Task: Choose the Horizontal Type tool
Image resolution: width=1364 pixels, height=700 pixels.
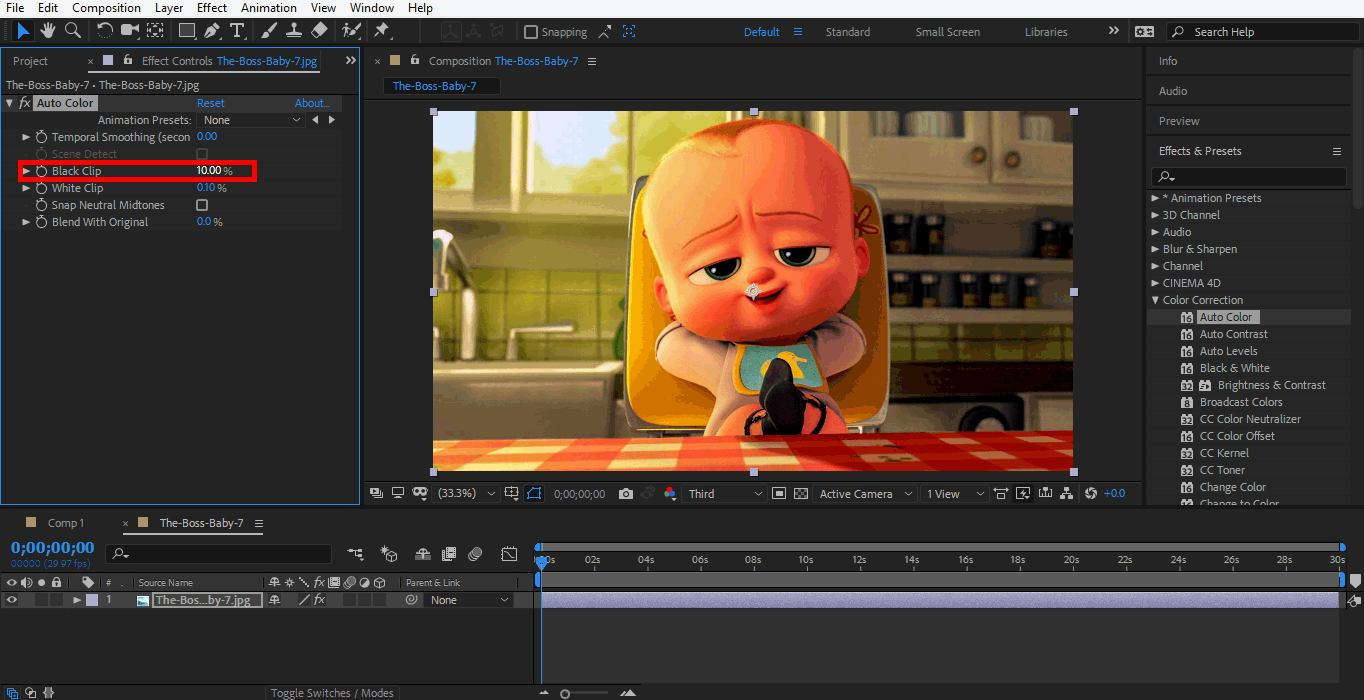Action: click(237, 31)
